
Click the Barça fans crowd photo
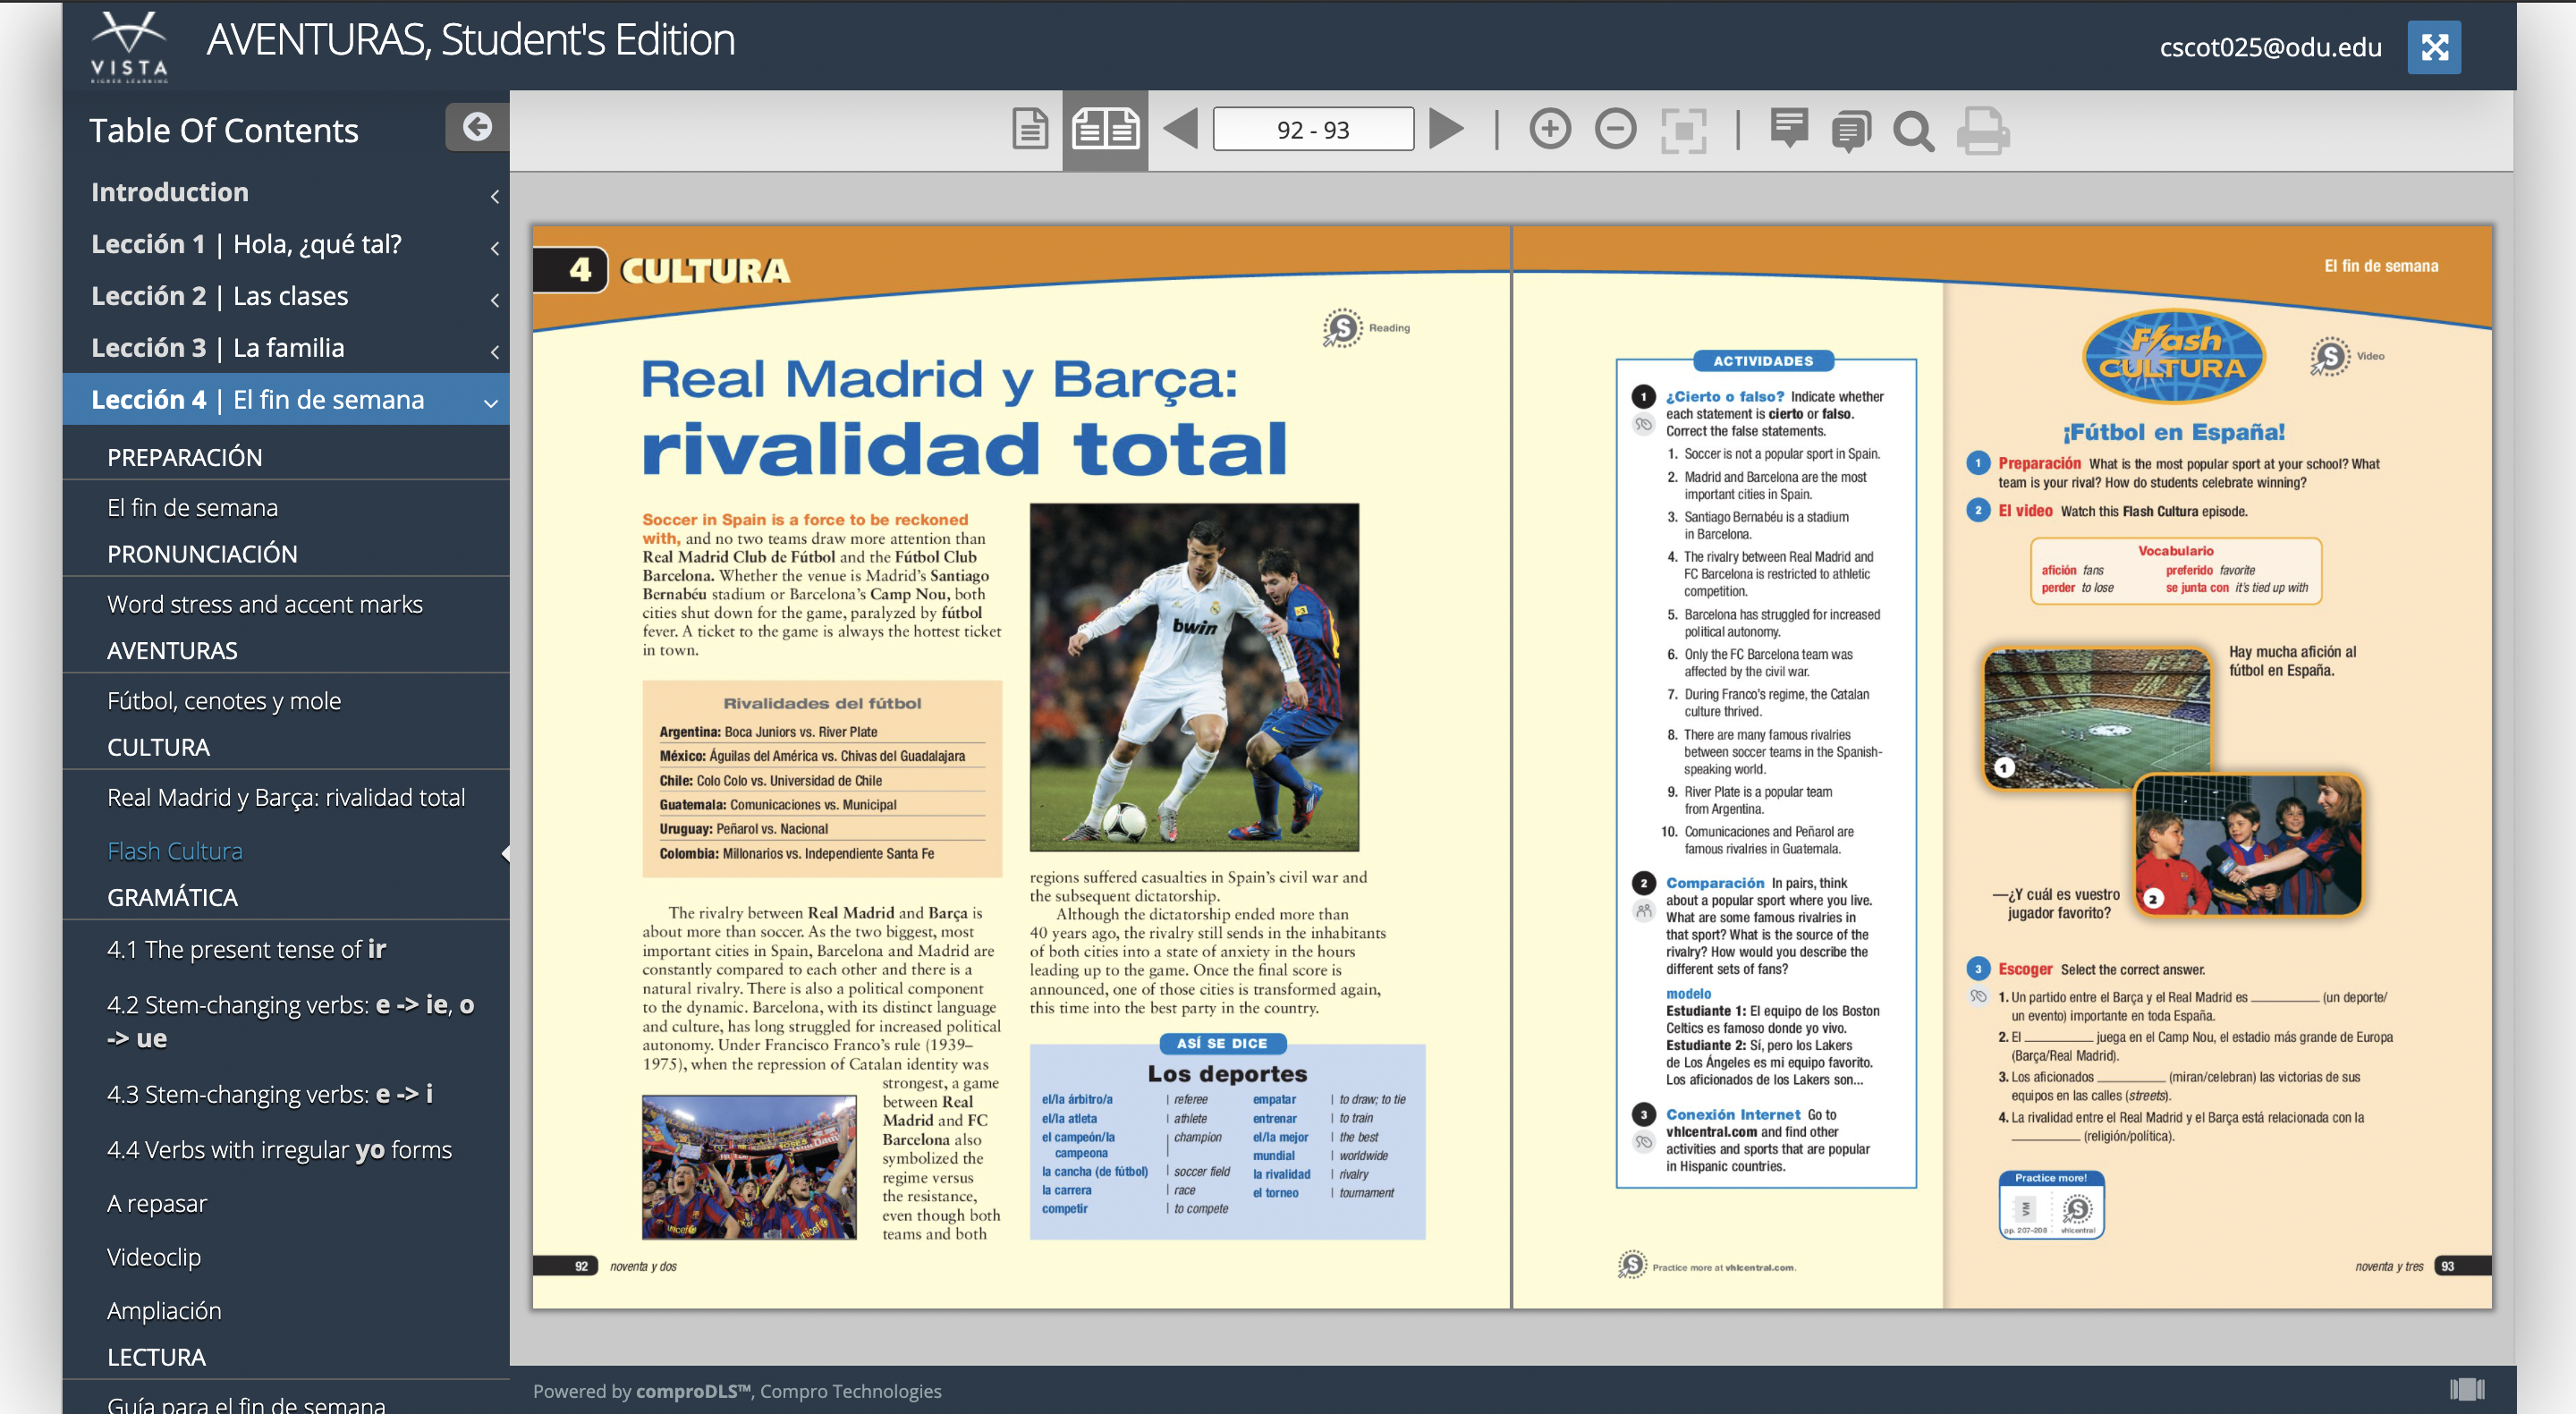tap(749, 1167)
